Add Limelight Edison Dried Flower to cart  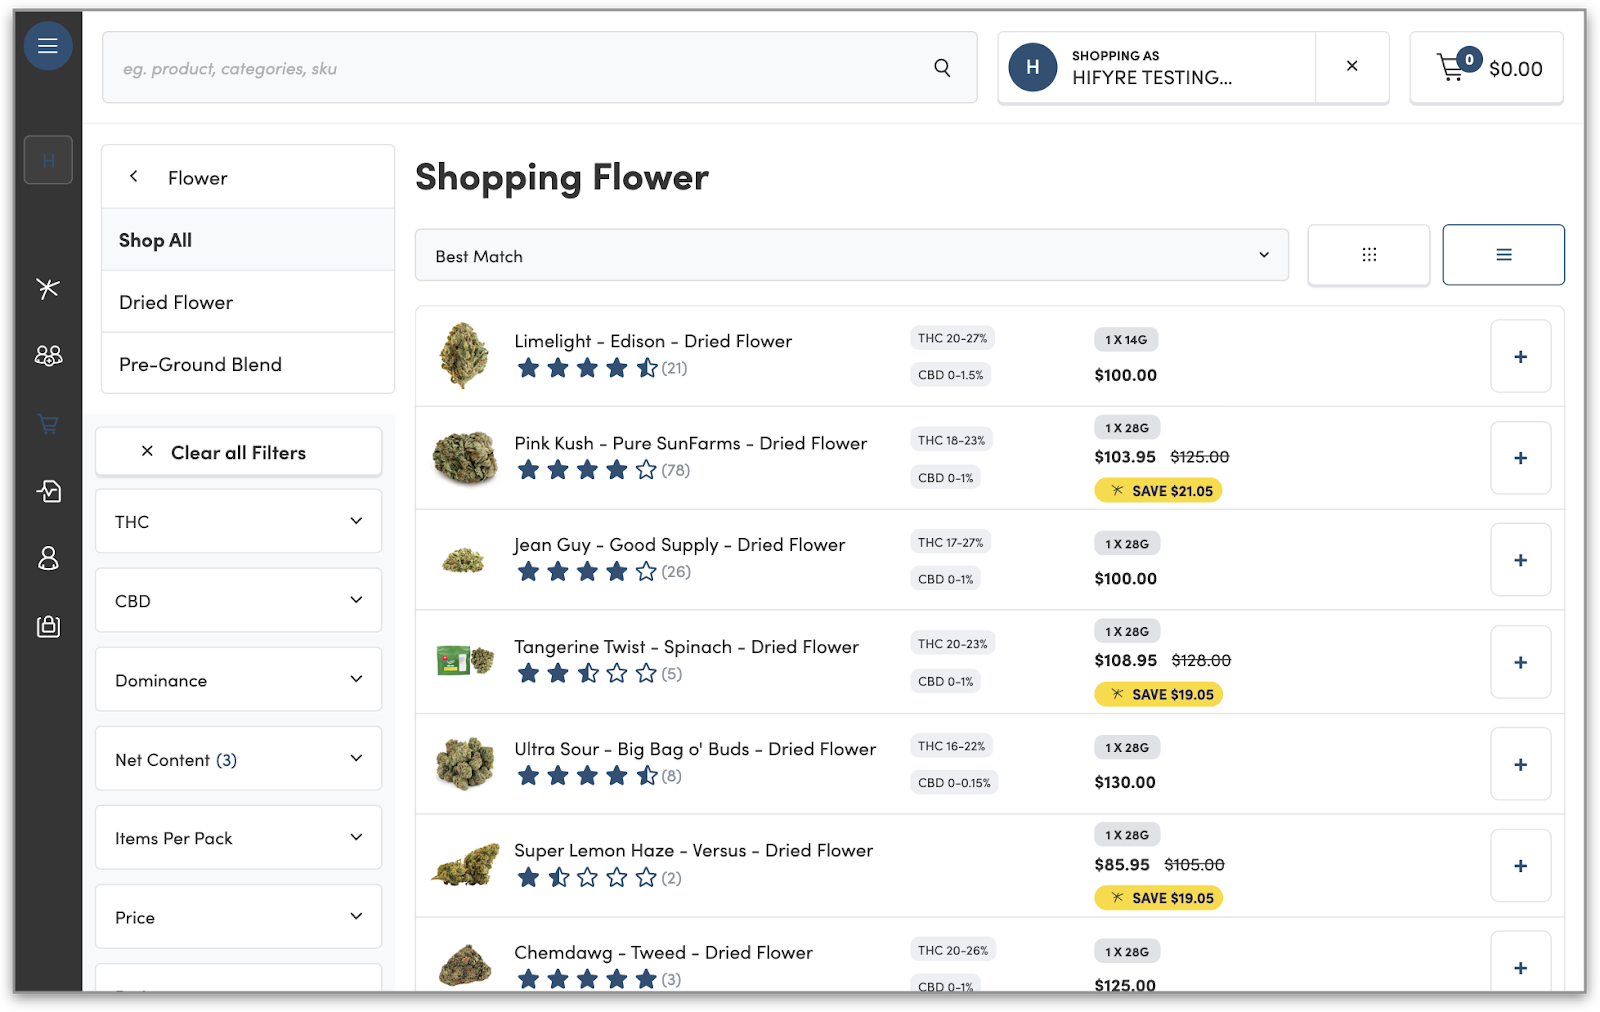coord(1520,357)
